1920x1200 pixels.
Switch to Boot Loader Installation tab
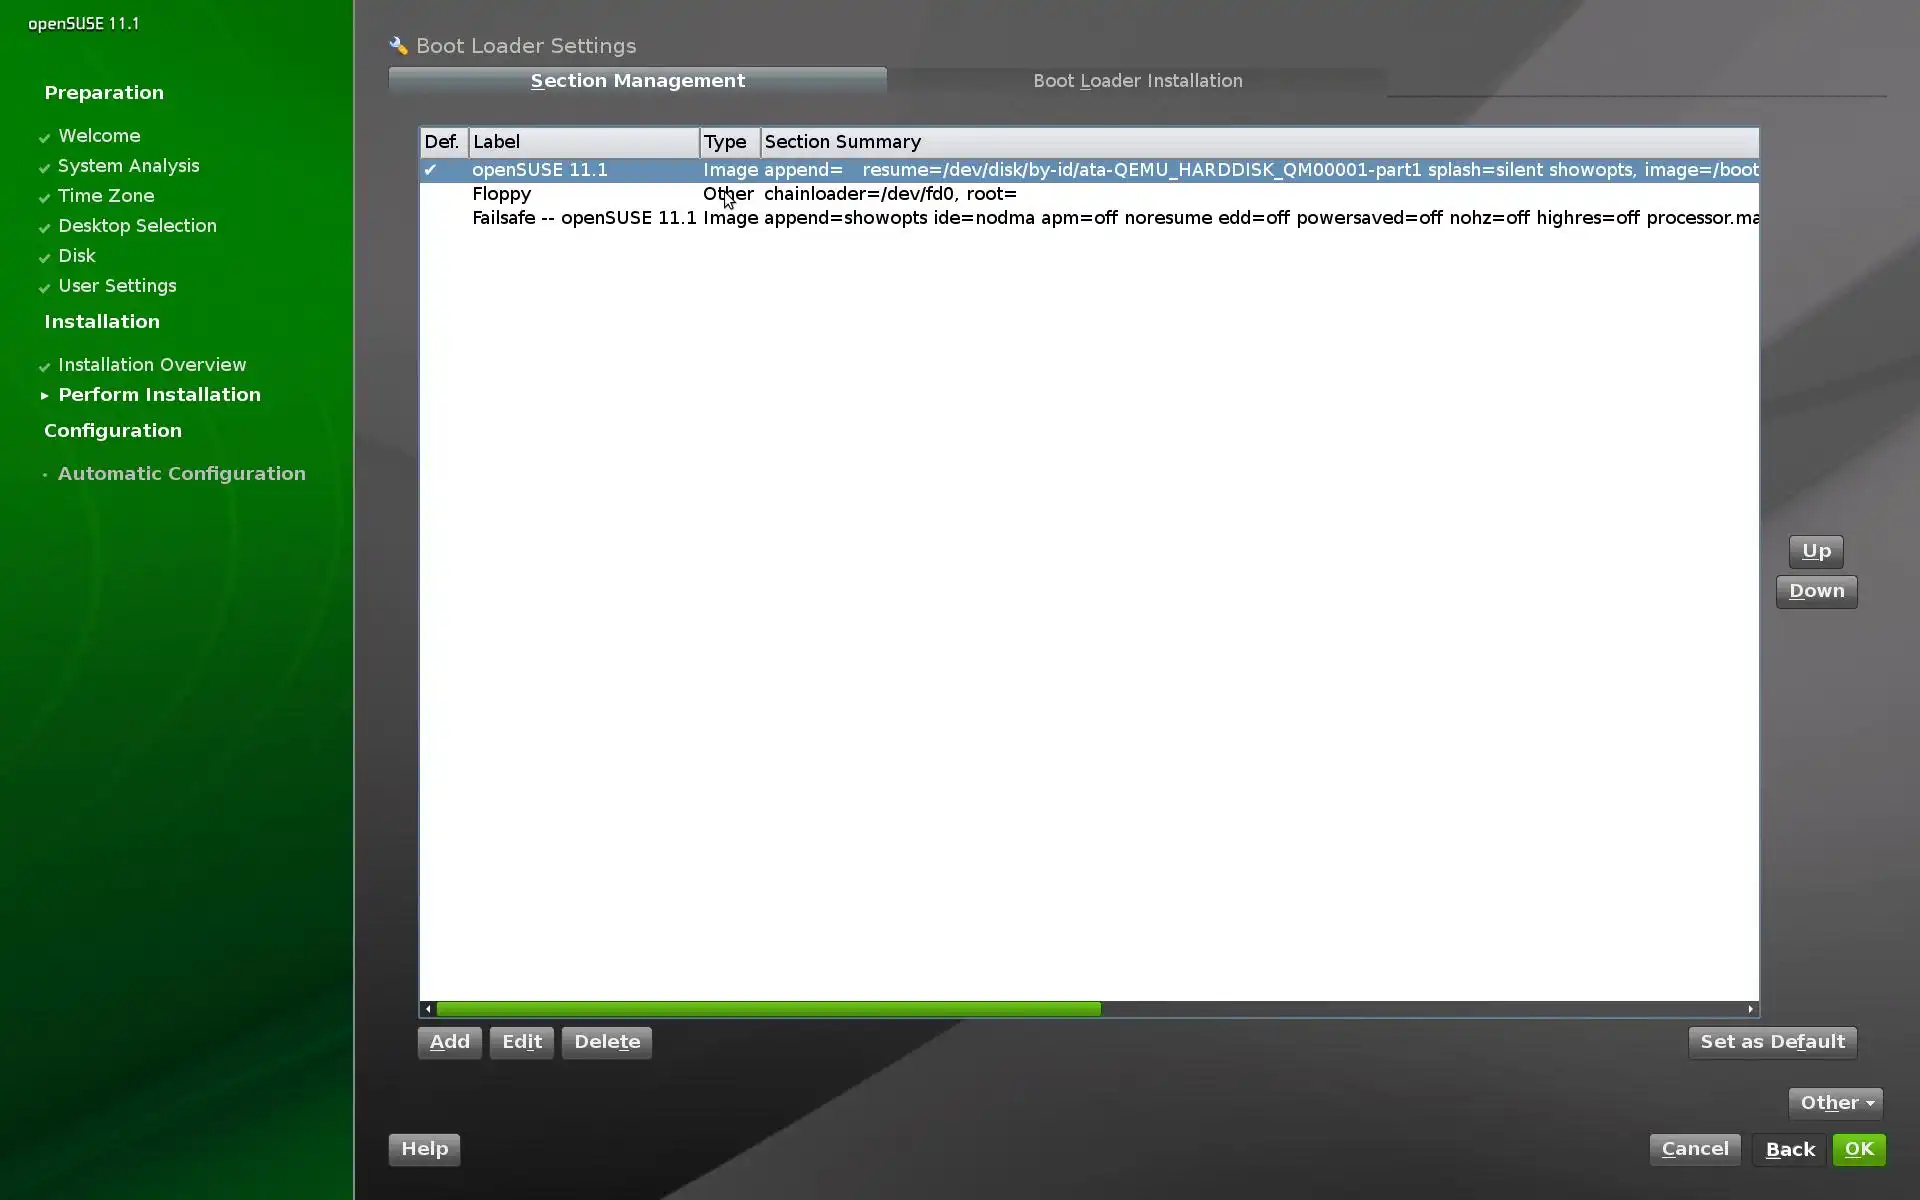point(1137,81)
